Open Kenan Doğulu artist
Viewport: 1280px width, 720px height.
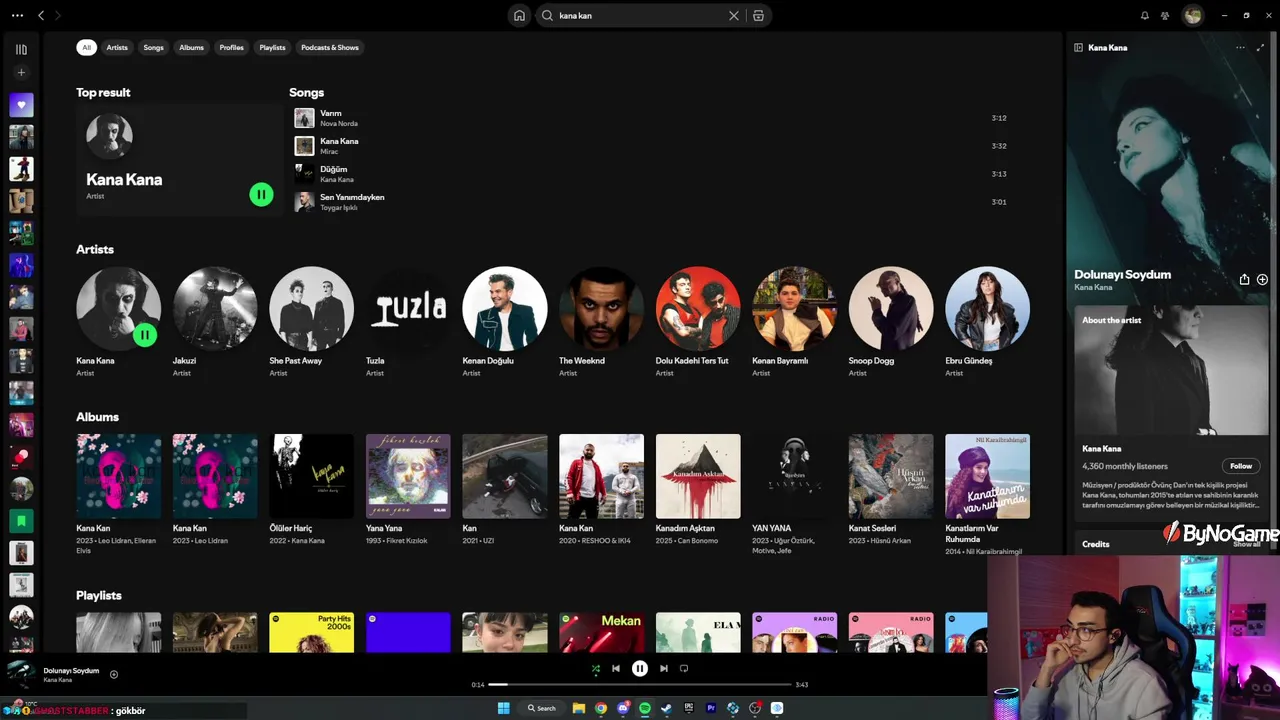pos(505,308)
